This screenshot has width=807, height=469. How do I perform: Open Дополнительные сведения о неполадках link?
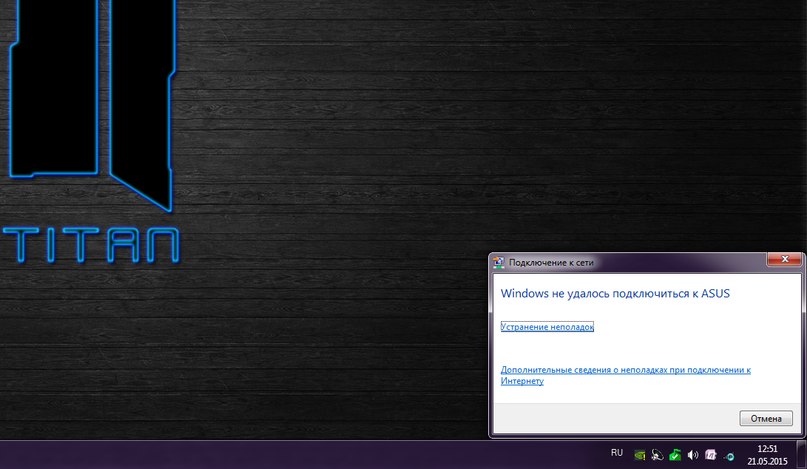625,375
